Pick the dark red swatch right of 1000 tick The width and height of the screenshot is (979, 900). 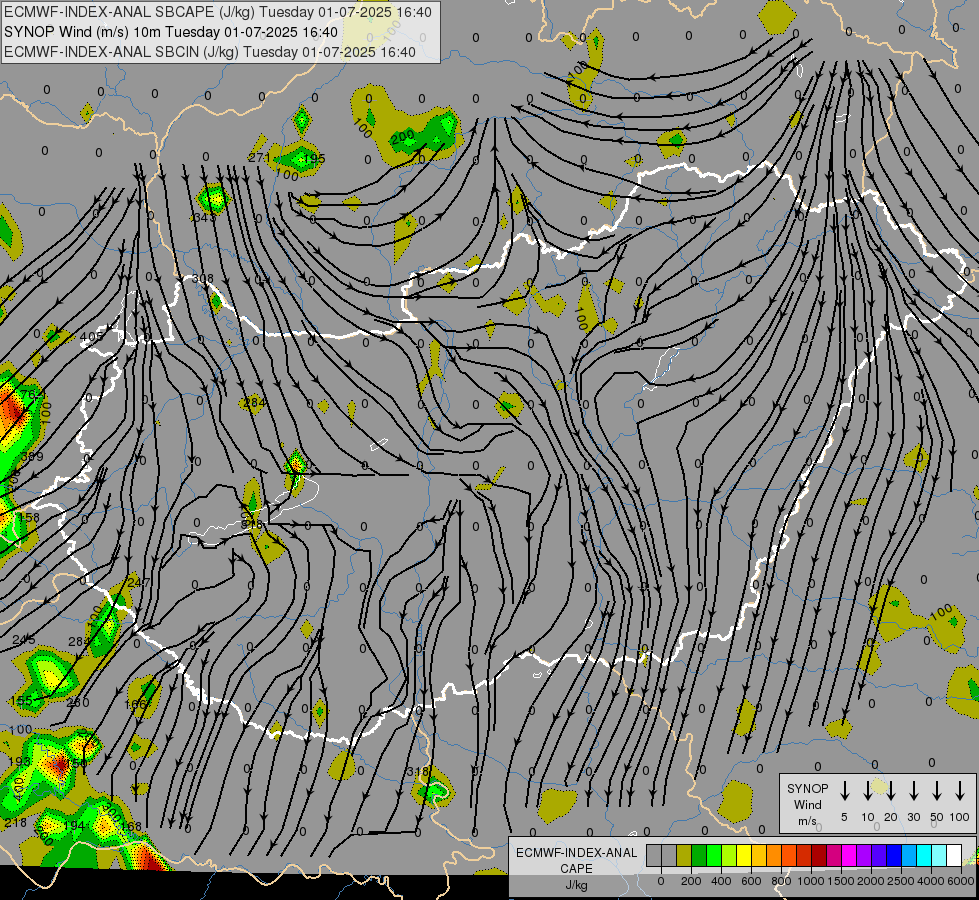tap(819, 855)
